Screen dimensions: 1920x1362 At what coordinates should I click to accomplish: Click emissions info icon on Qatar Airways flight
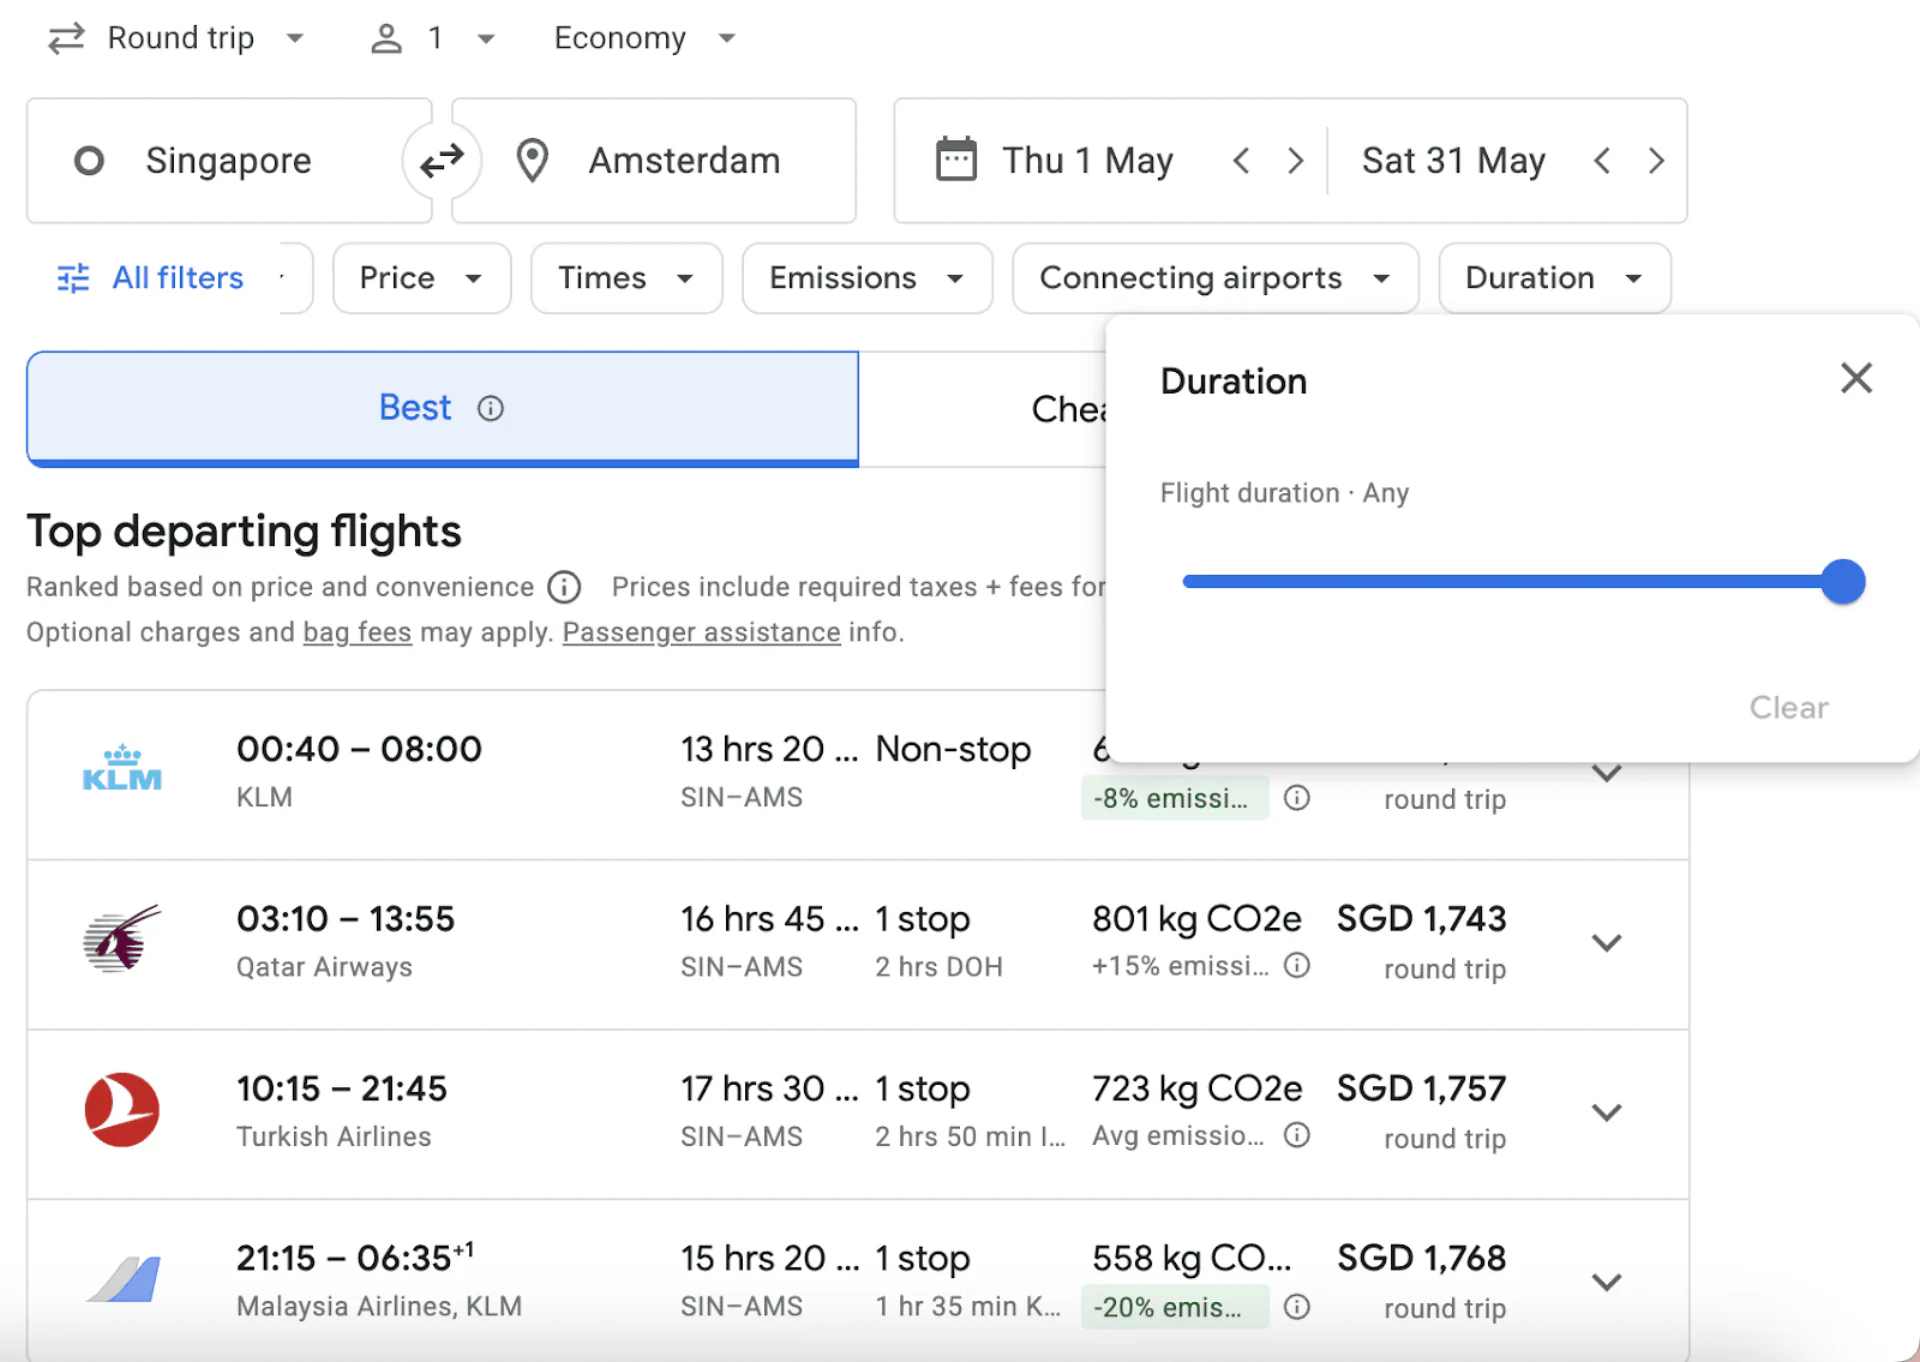1297,966
